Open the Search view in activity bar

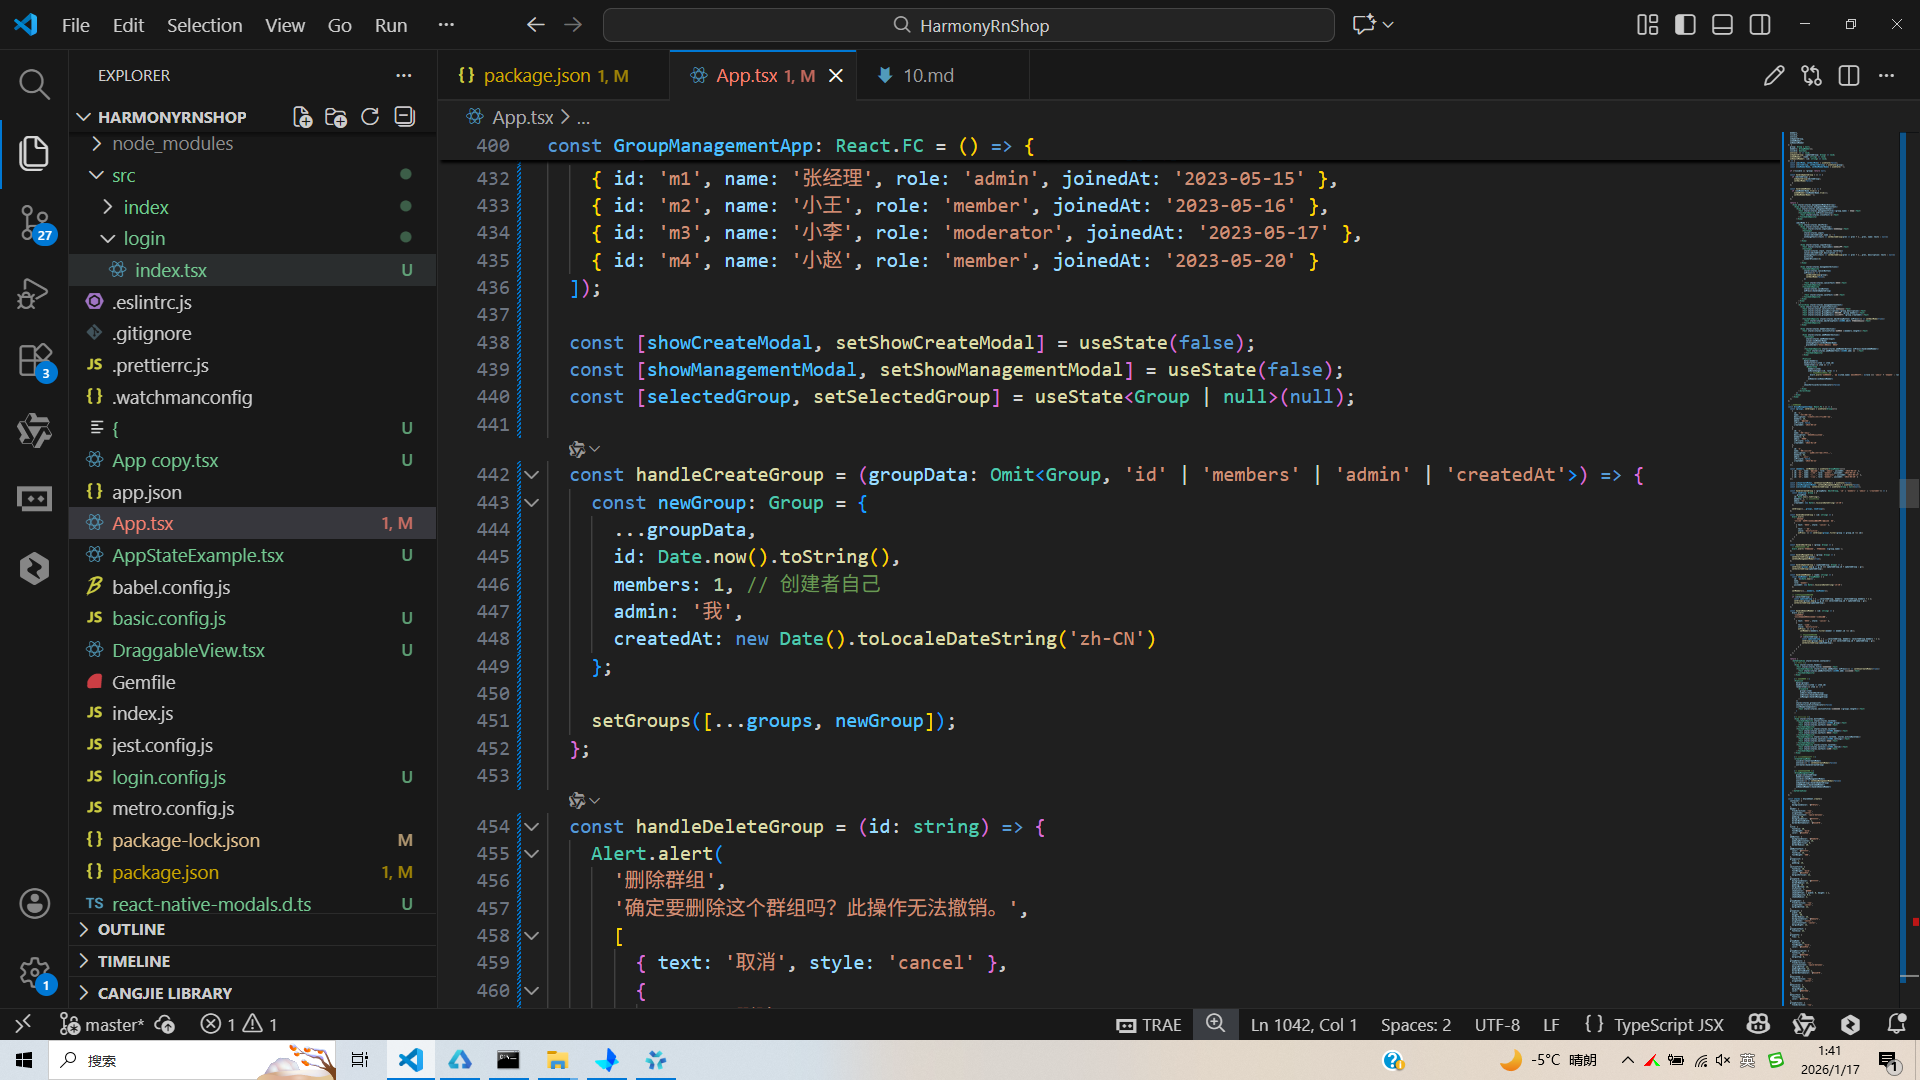click(34, 85)
